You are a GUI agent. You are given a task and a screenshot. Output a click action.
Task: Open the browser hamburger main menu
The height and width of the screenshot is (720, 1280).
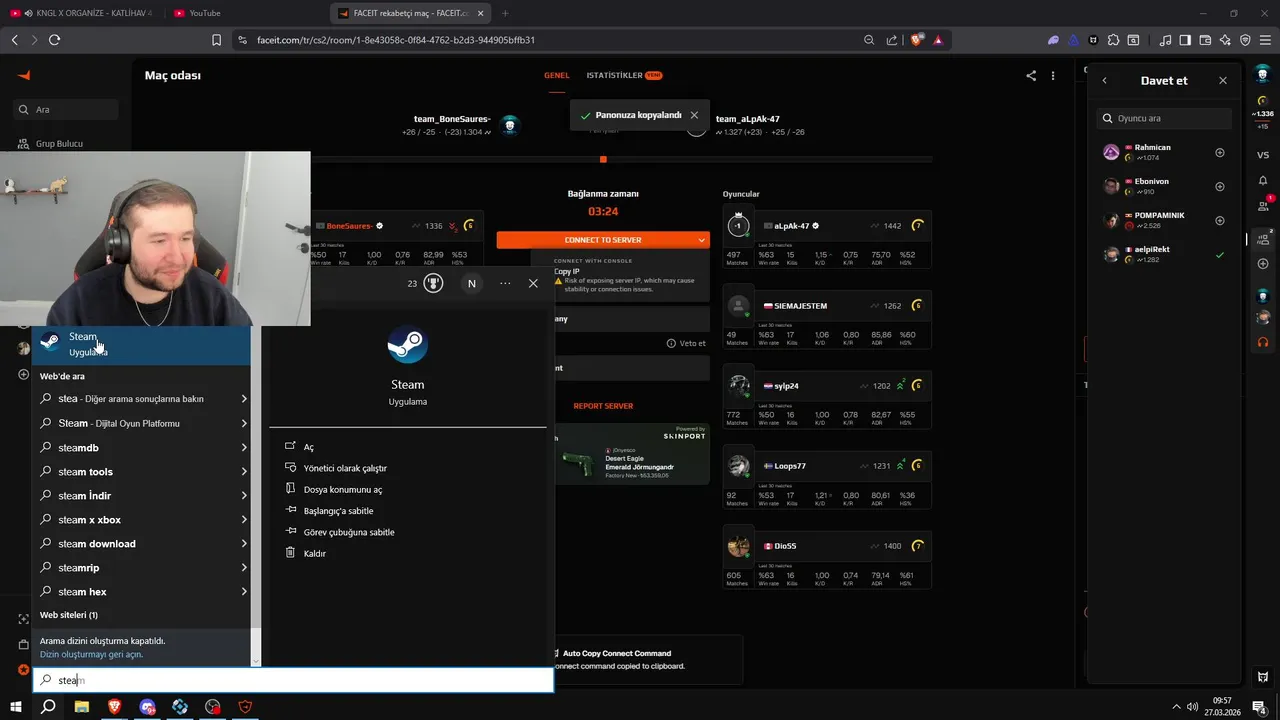[1264, 40]
